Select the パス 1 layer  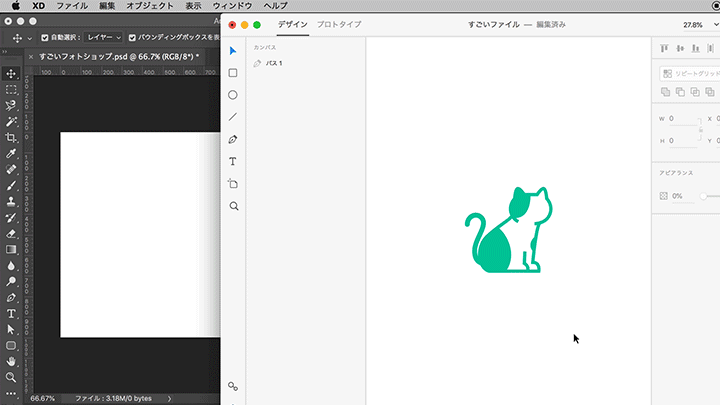(274, 63)
